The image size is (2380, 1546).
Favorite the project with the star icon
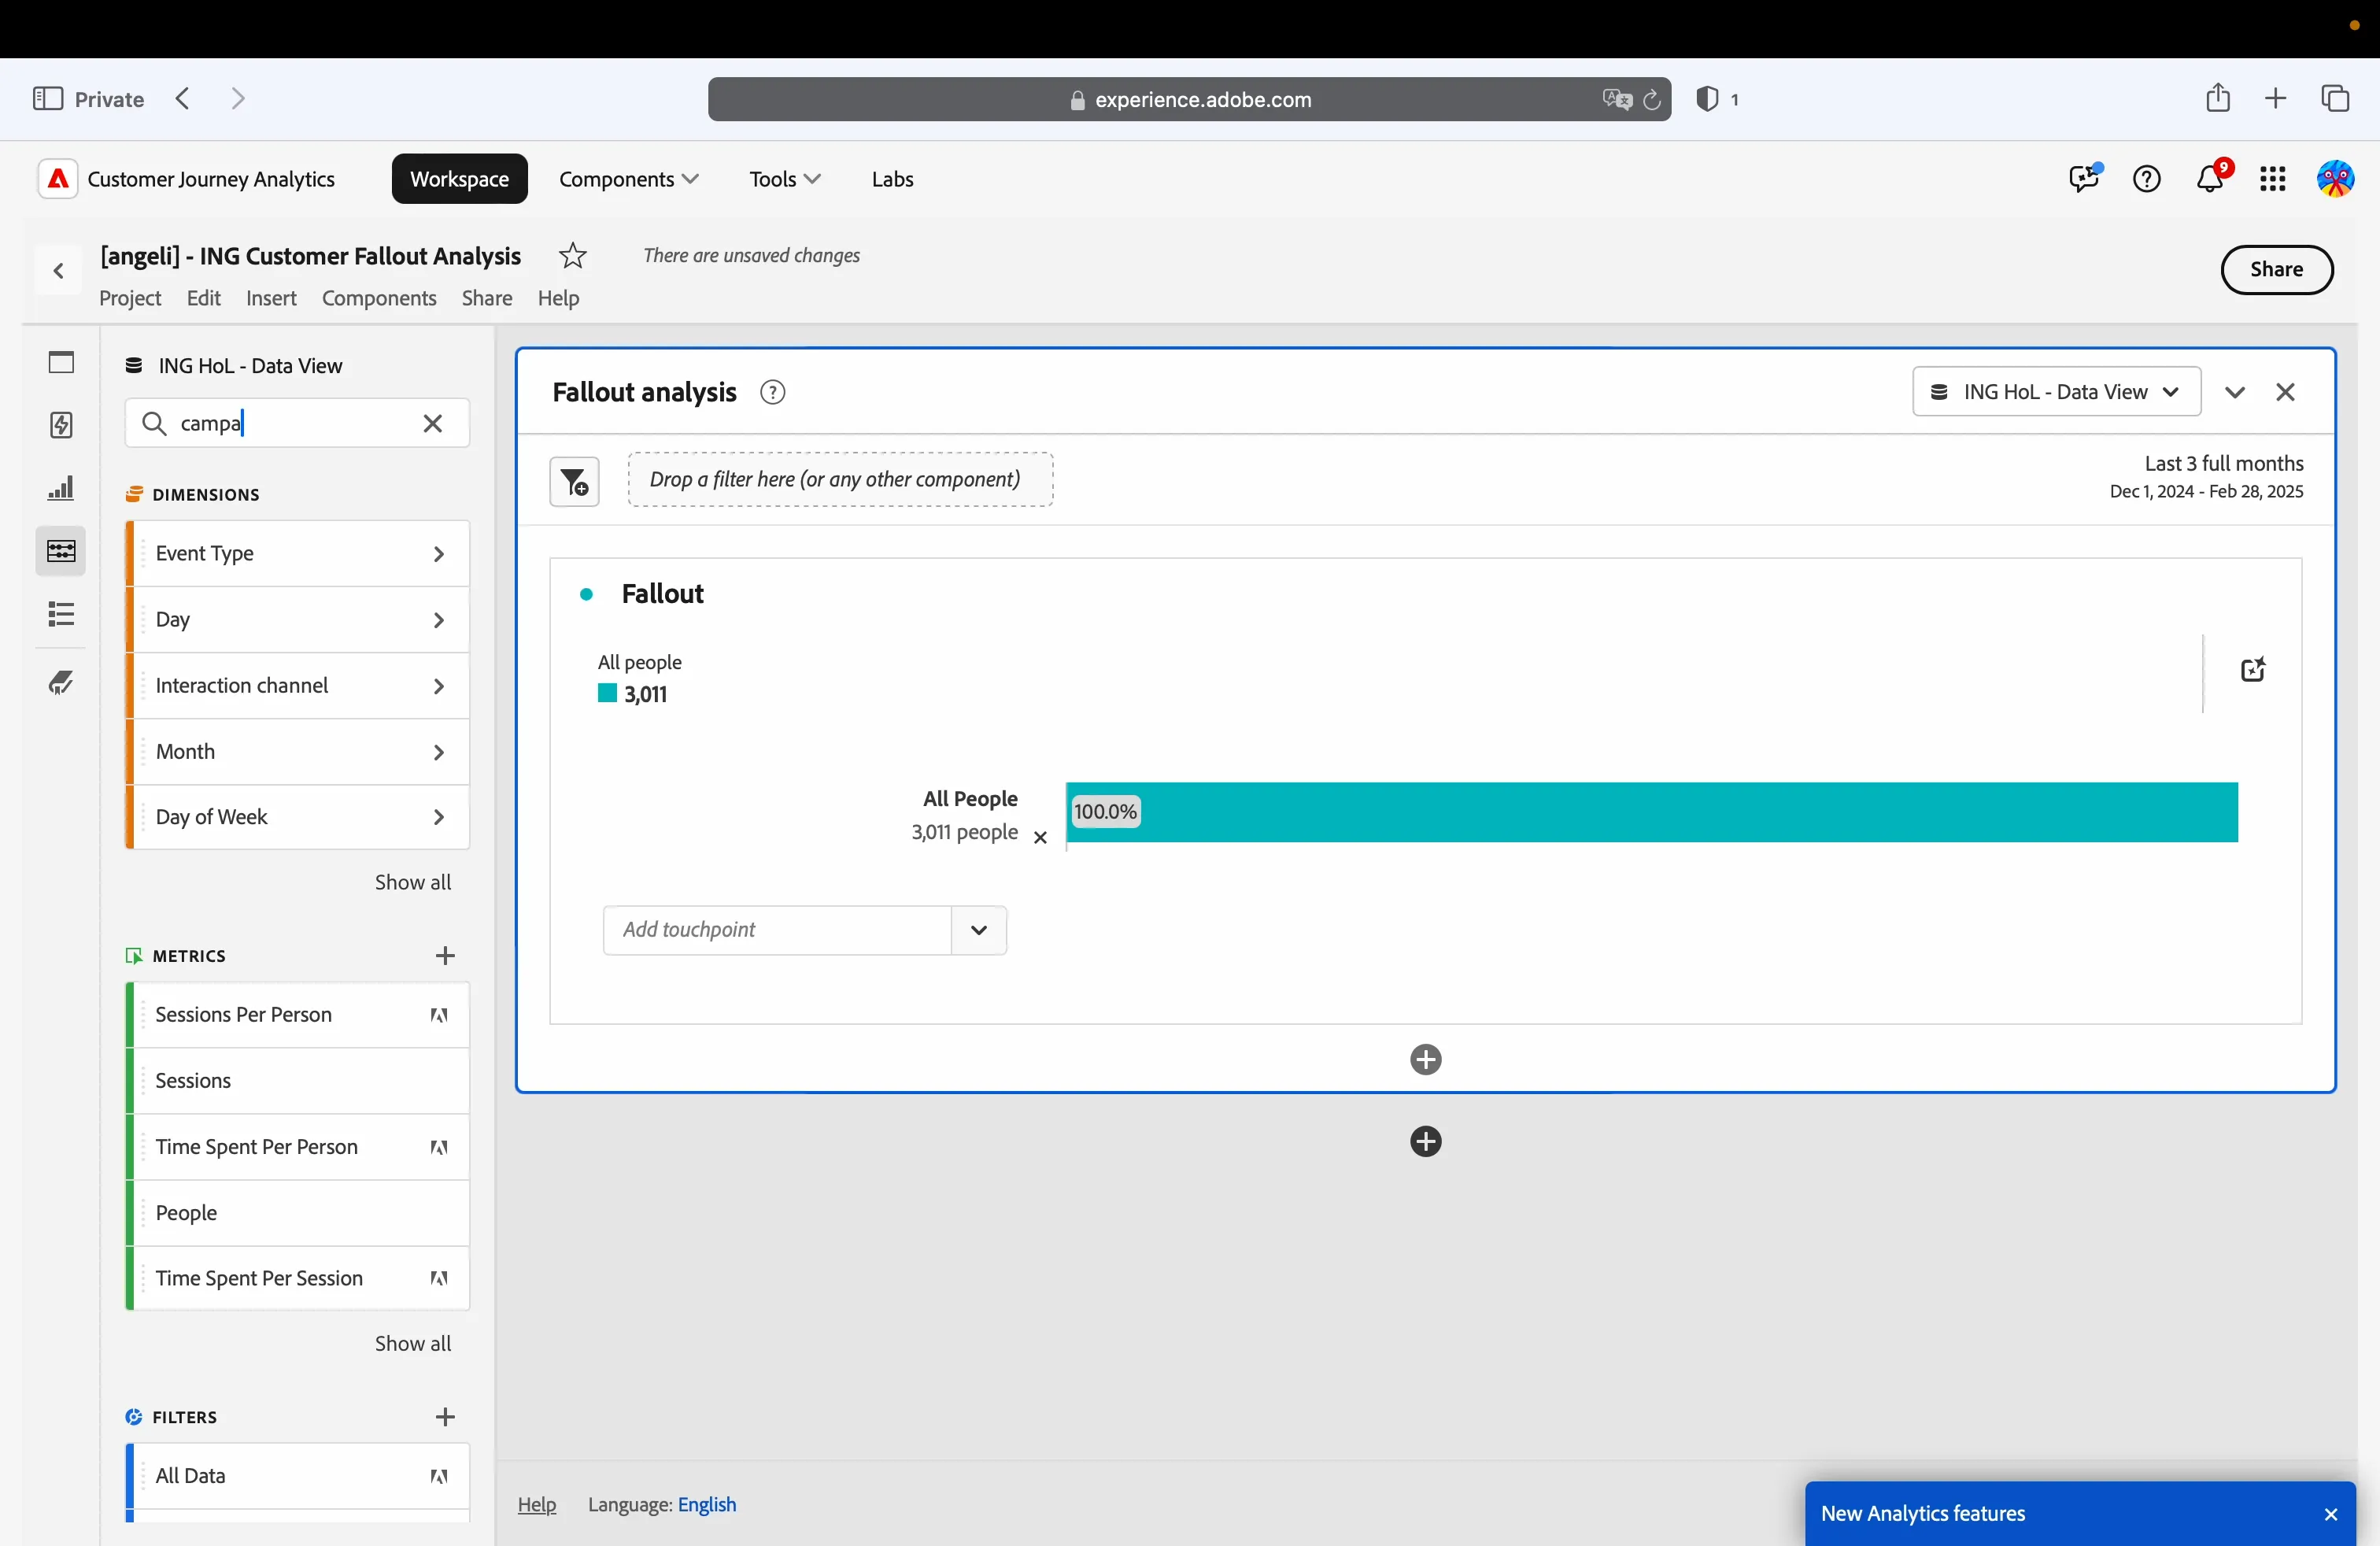pos(572,256)
